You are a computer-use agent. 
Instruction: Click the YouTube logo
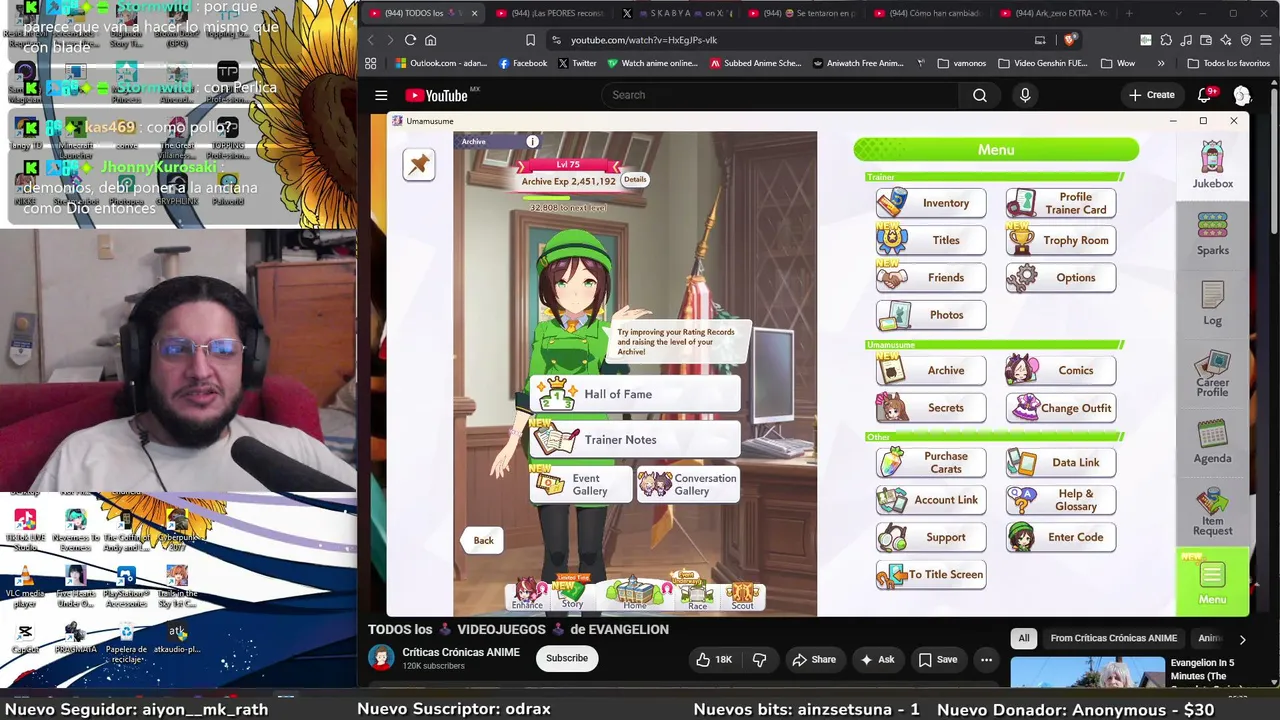tap(437, 95)
